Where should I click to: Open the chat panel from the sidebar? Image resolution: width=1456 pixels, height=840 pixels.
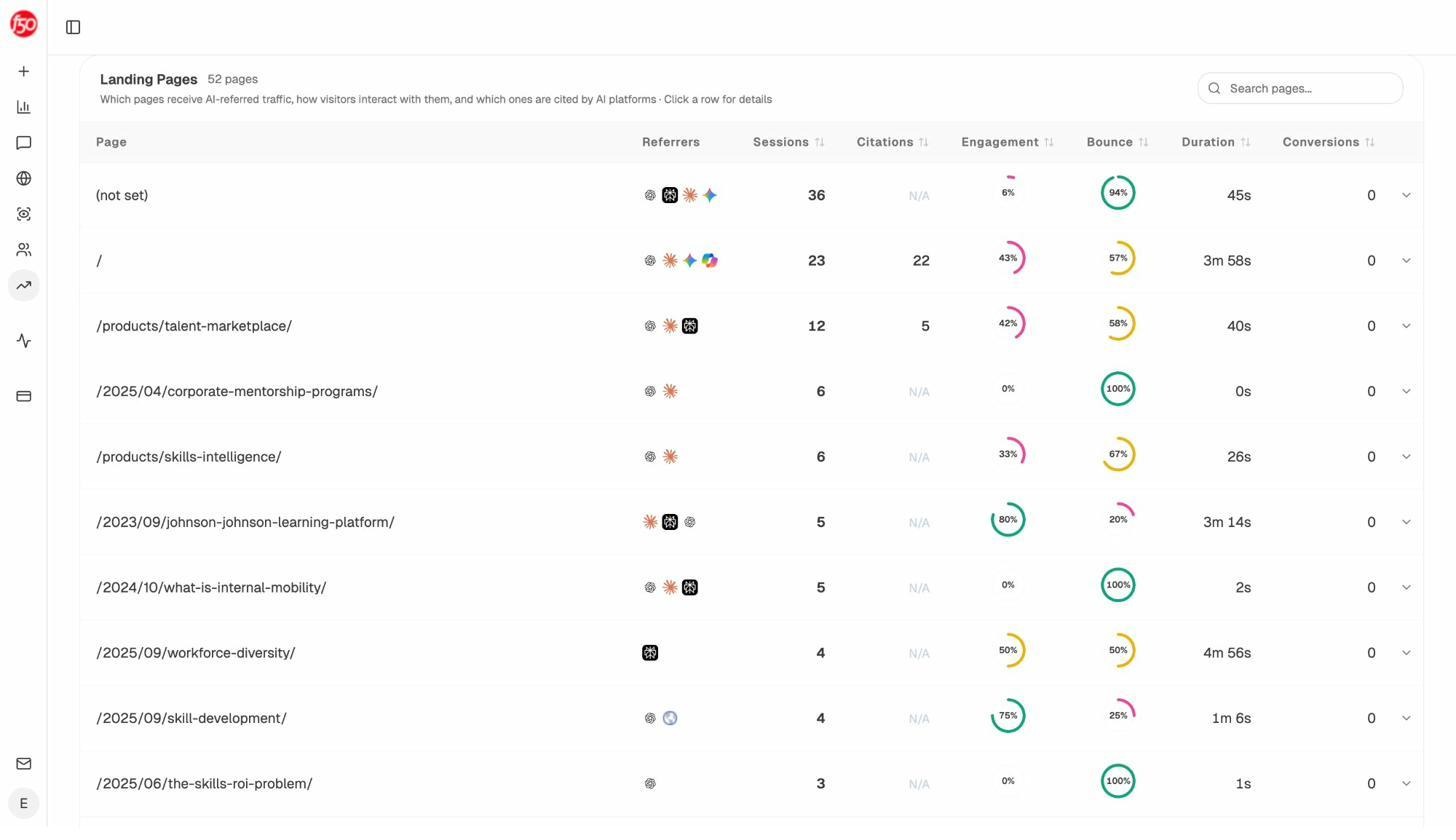pos(23,142)
